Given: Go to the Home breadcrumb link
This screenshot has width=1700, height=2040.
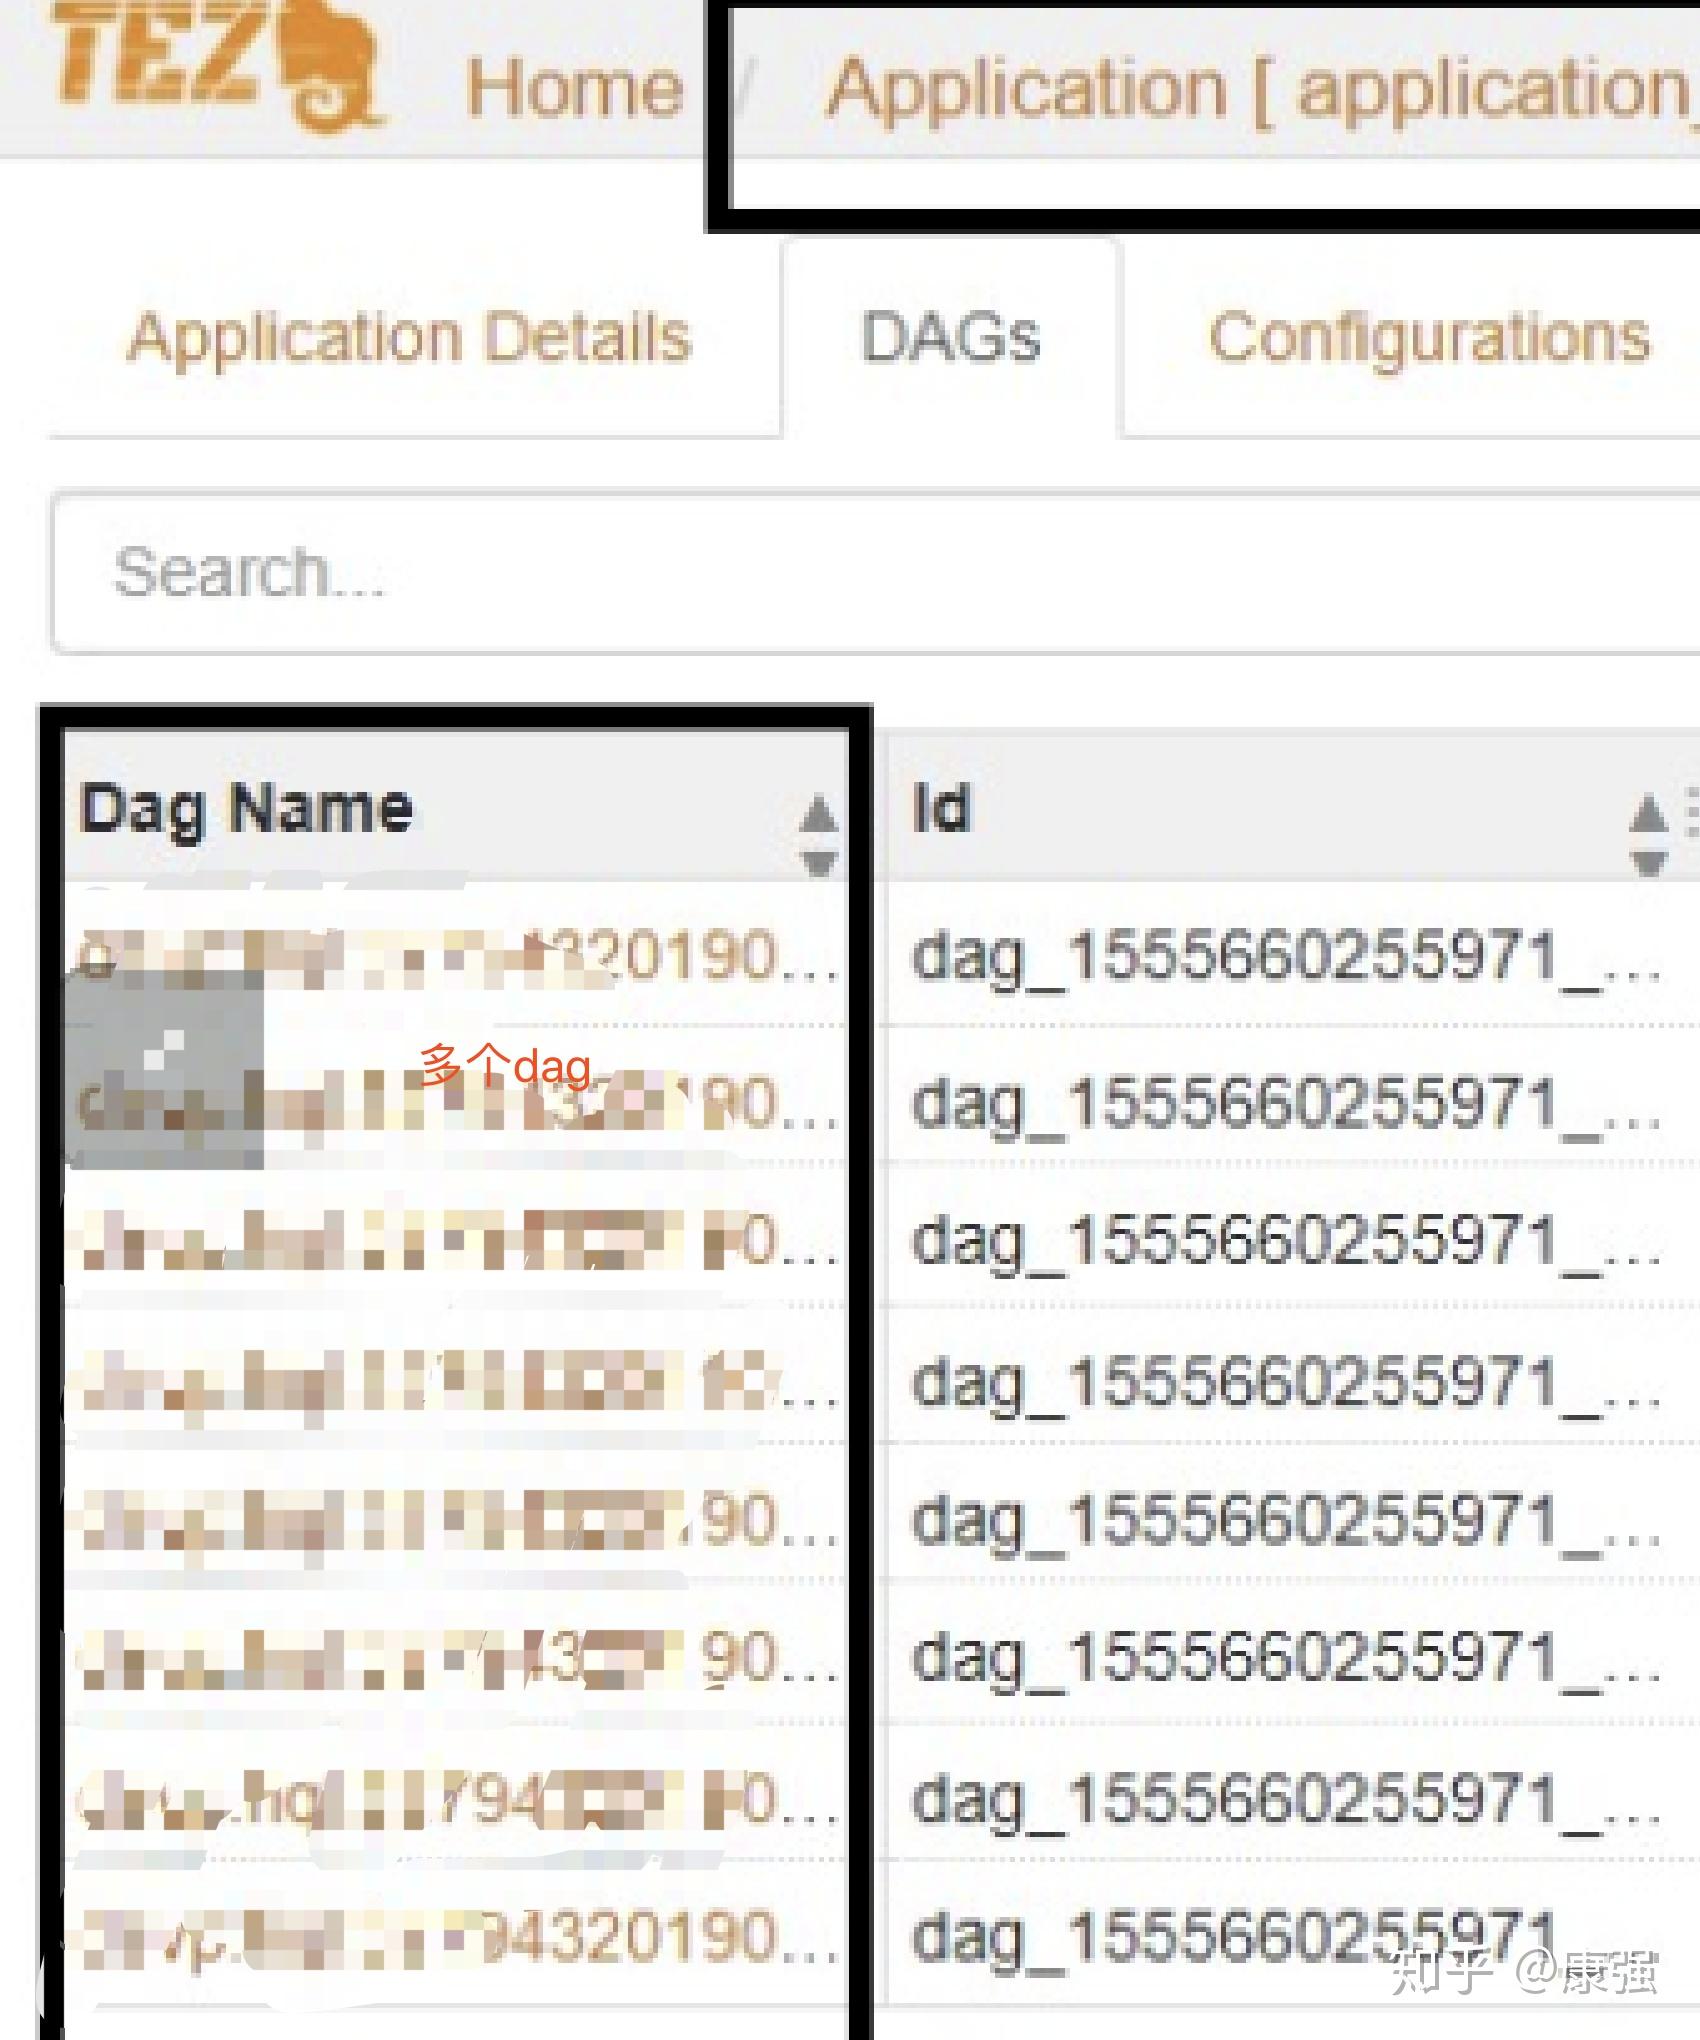Looking at the screenshot, I should 575,88.
